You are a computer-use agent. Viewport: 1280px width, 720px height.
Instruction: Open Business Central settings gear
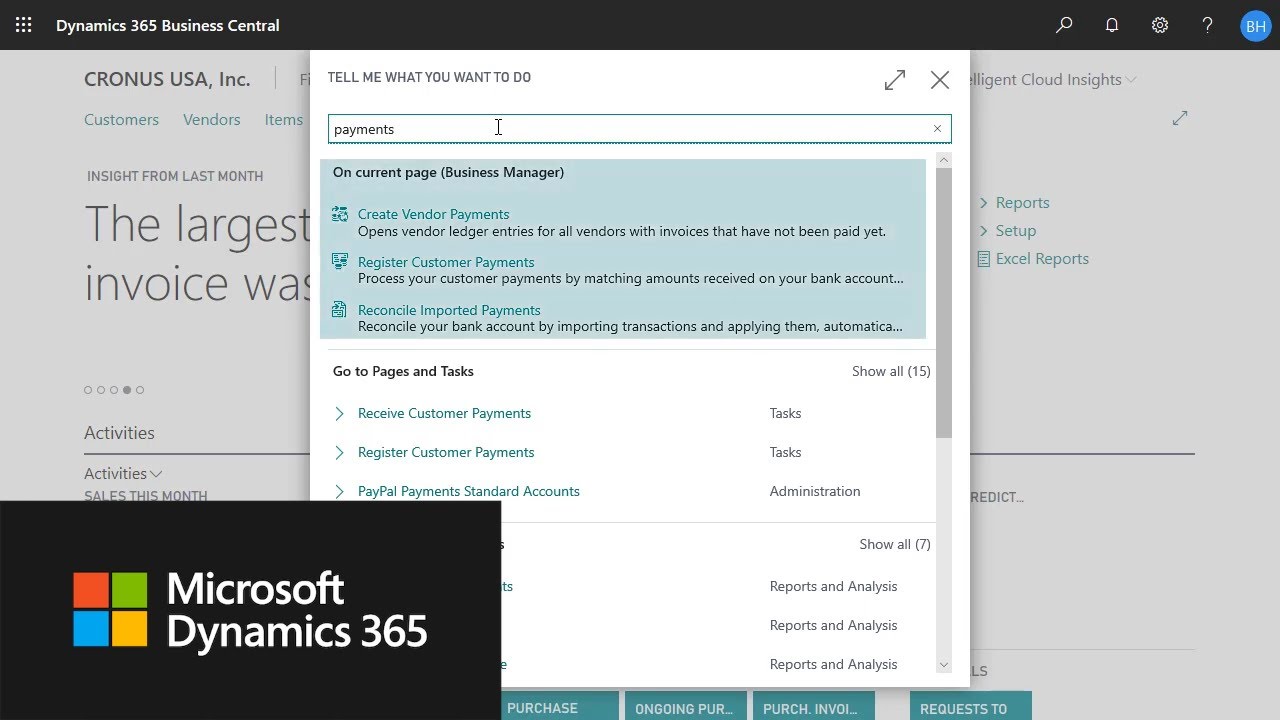1160,25
